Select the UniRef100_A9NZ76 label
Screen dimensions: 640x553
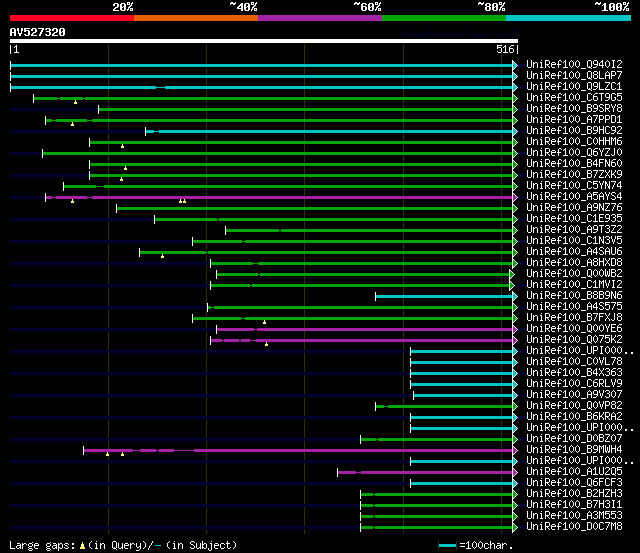pyautogui.click(x=574, y=208)
